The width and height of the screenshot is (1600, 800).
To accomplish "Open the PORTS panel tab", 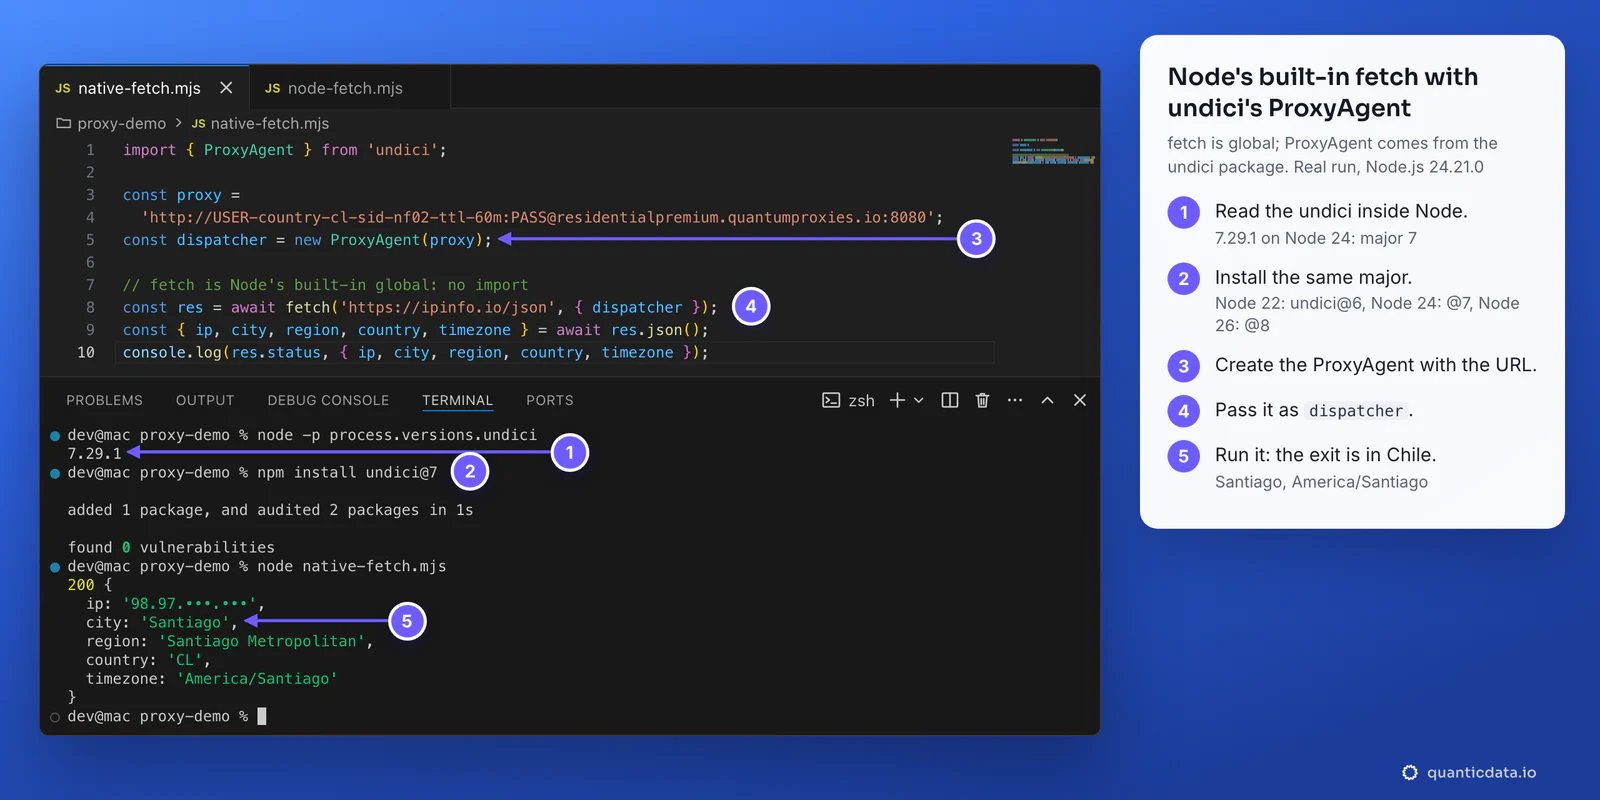I will coord(550,400).
